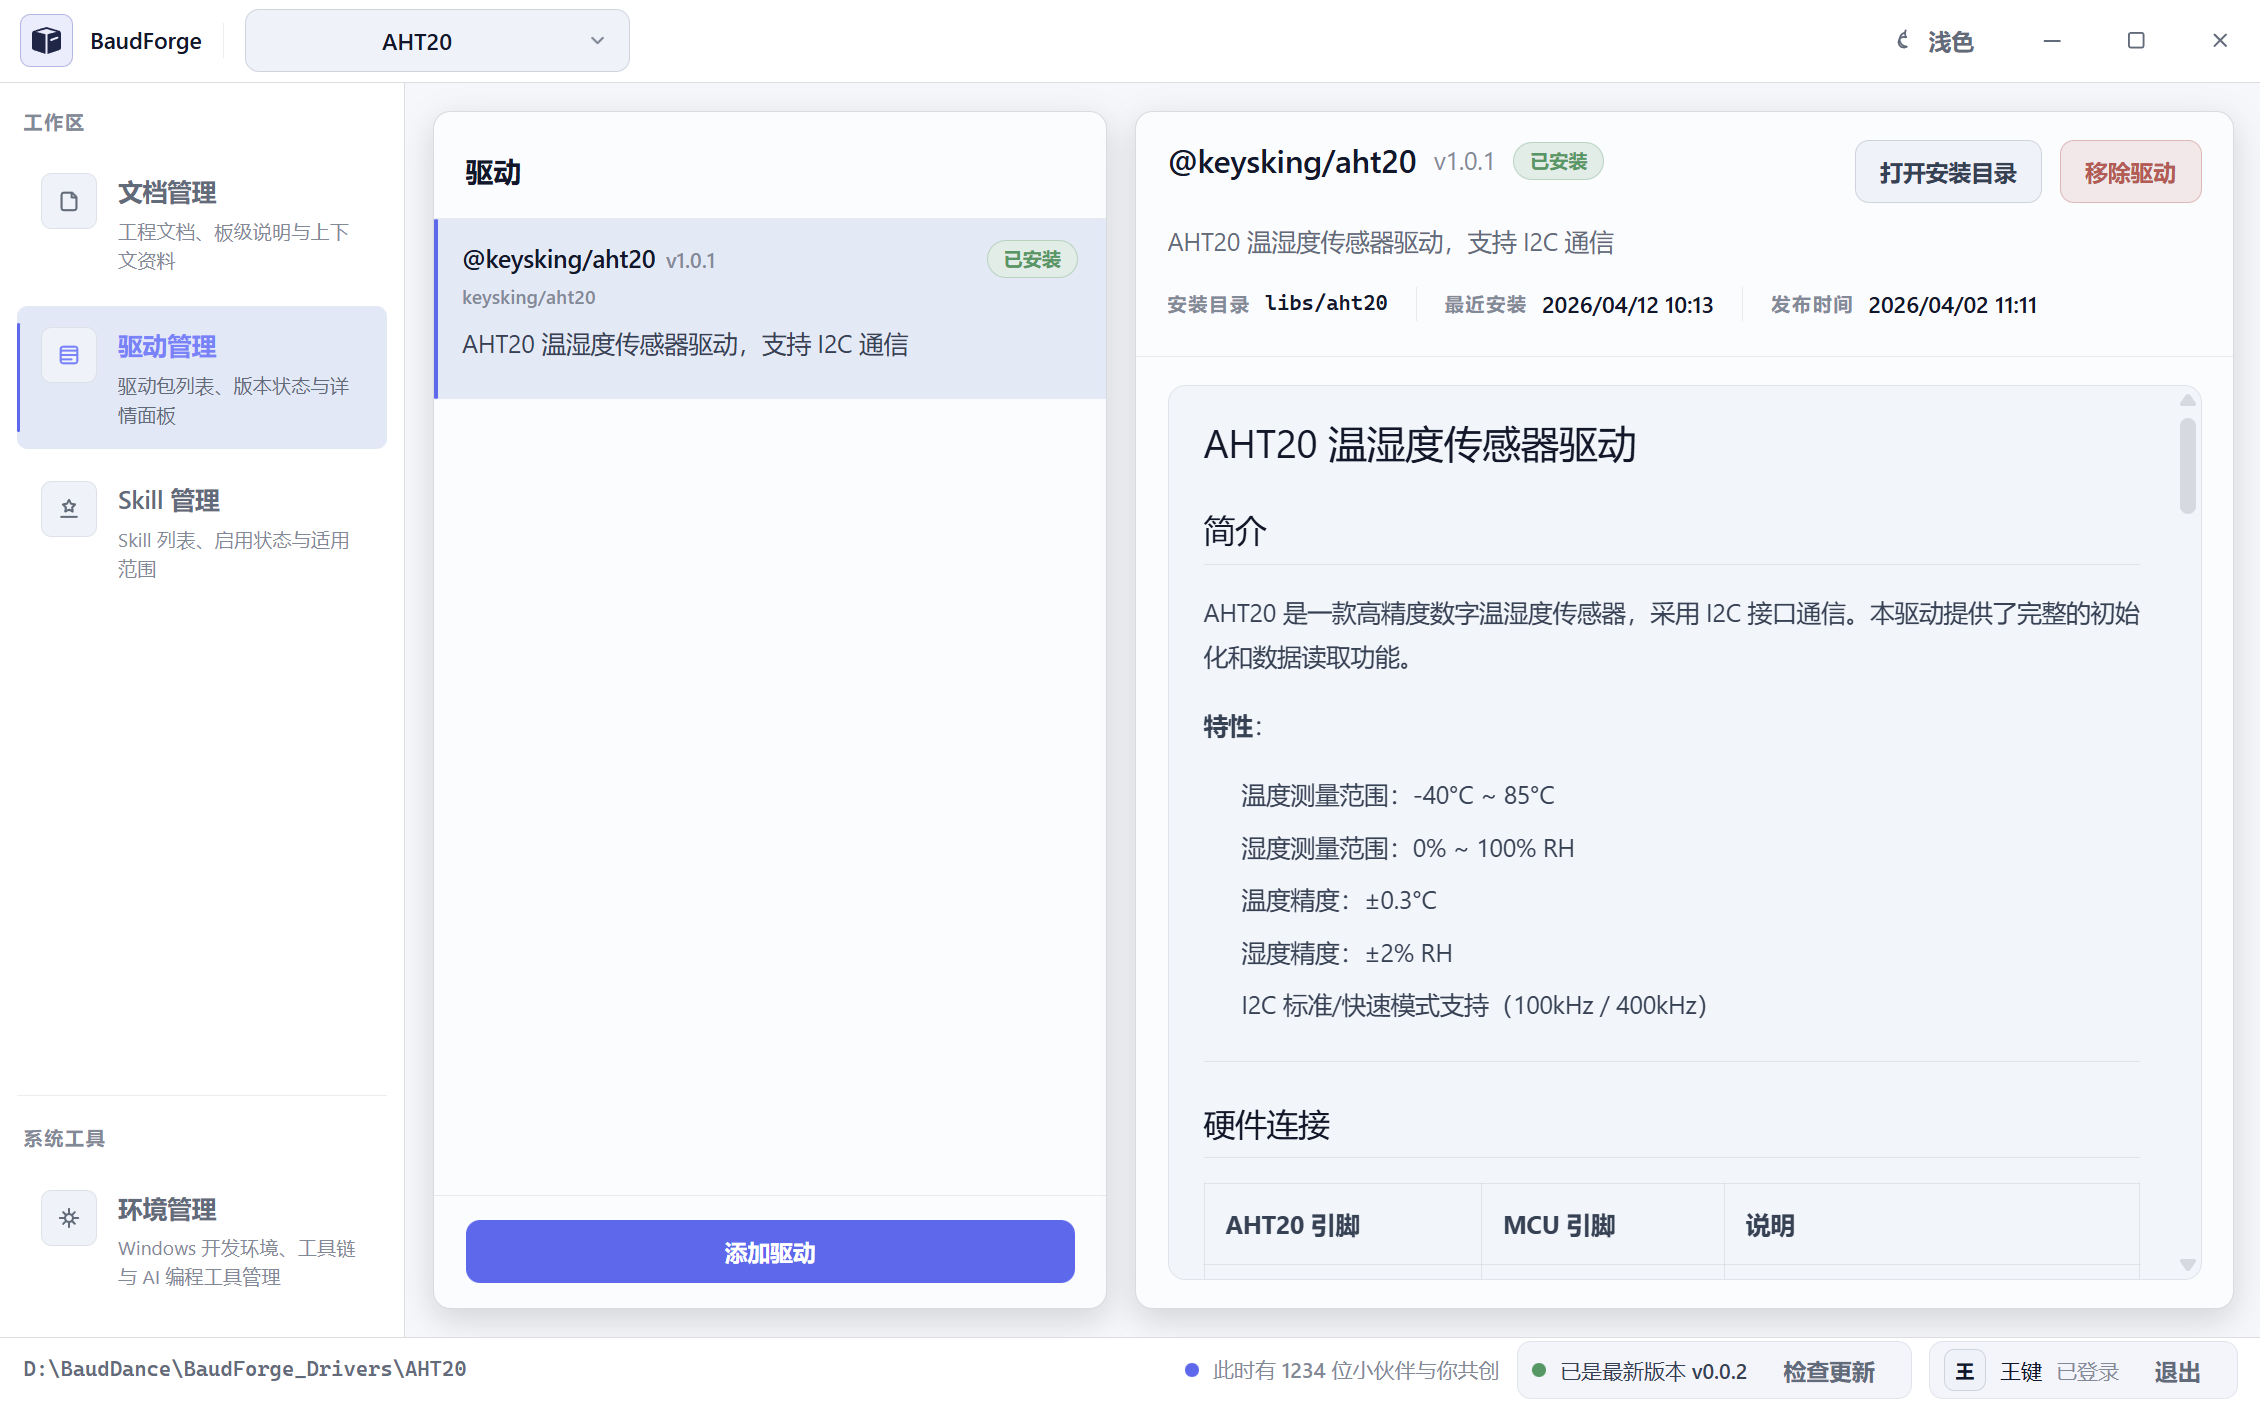Click the 说明 table header

point(1770,1225)
